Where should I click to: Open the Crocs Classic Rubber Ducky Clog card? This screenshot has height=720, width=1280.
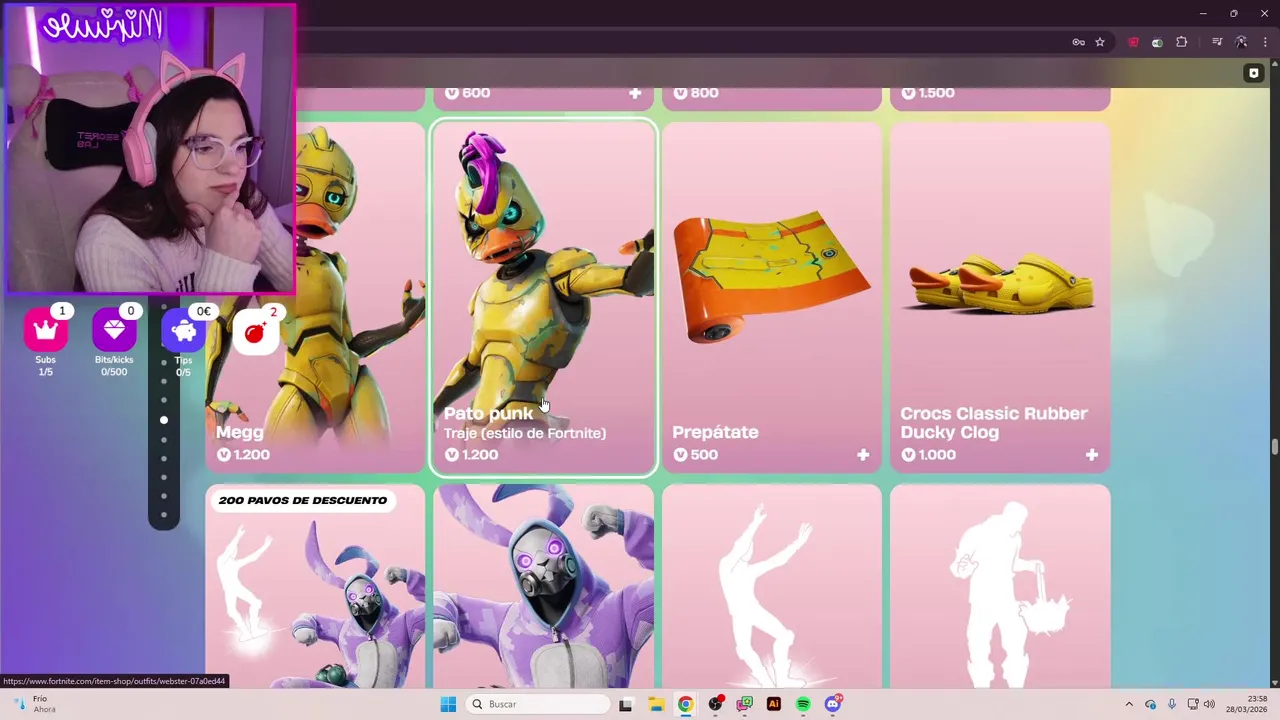tap(1000, 297)
